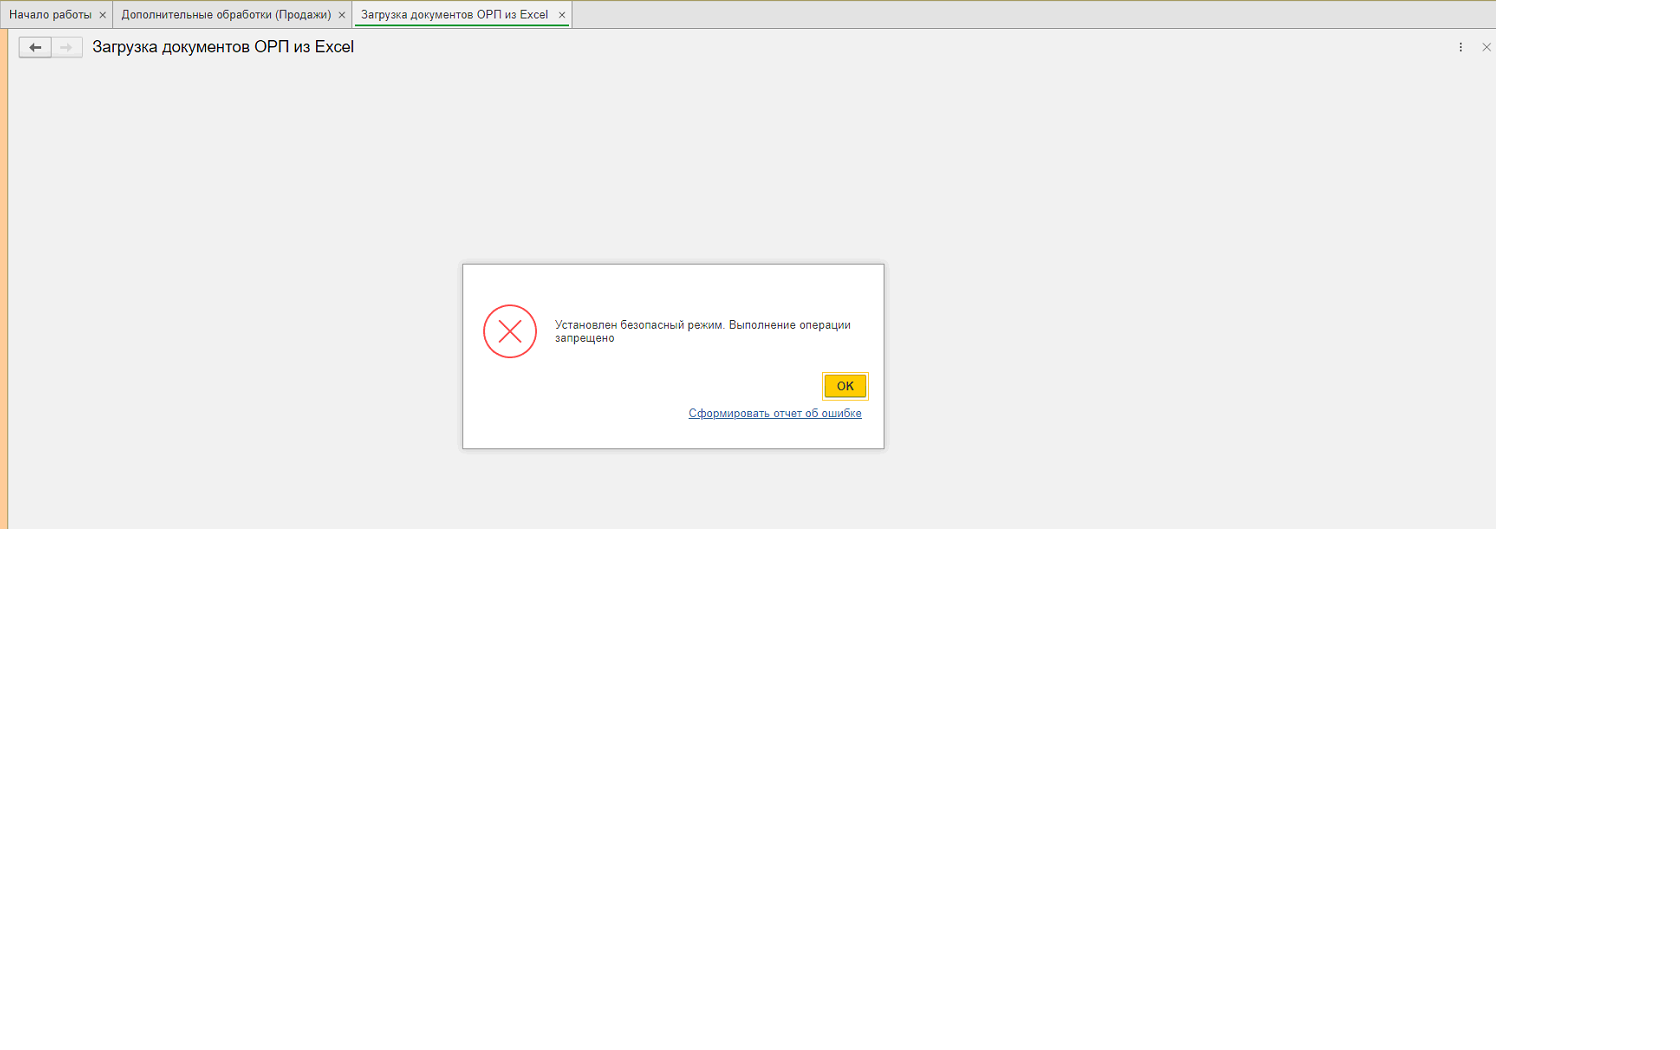The width and height of the screenshot is (1680, 1050).
Task: Open the Сформировать отчет об ошибке link
Action: coord(775,413)
